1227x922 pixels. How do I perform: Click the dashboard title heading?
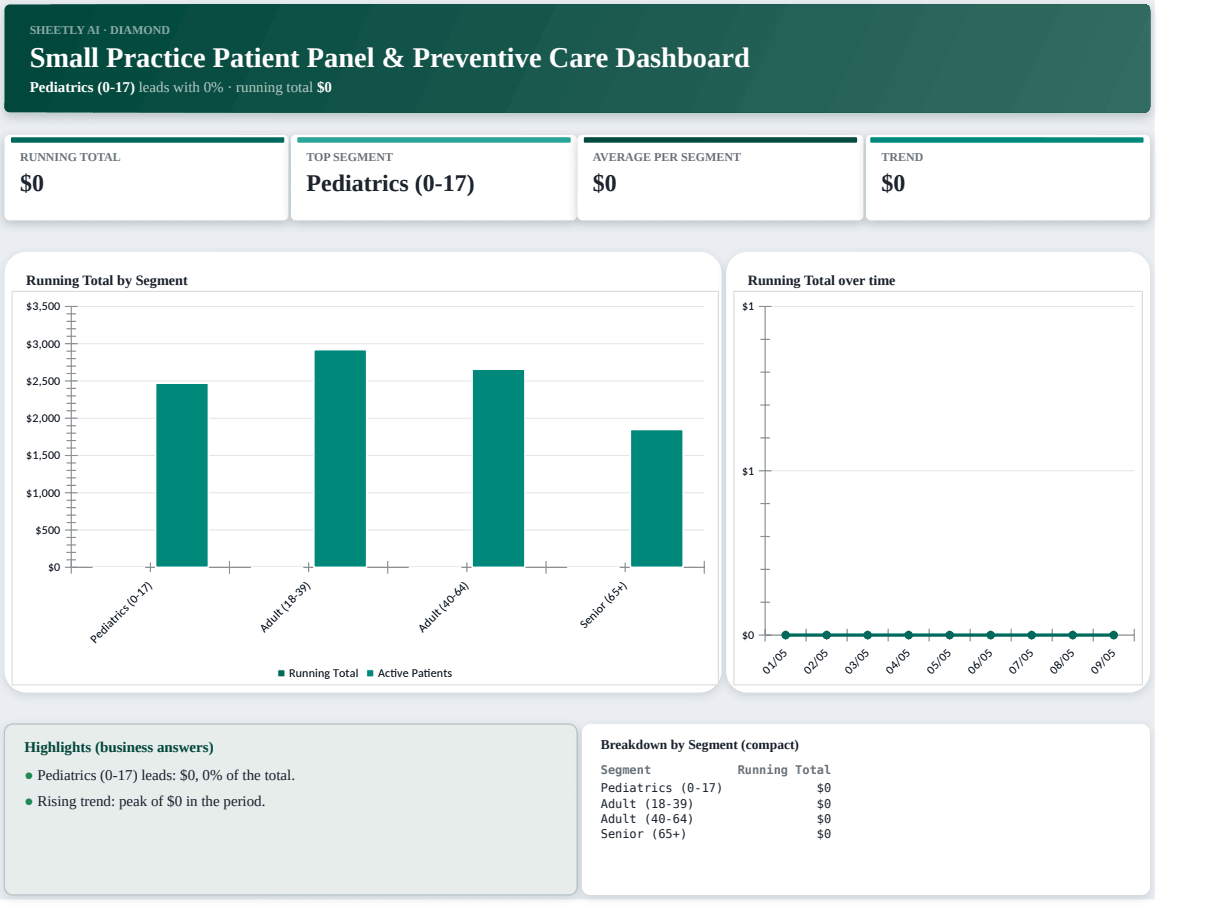pyautogui.click(x=389, y=58)
